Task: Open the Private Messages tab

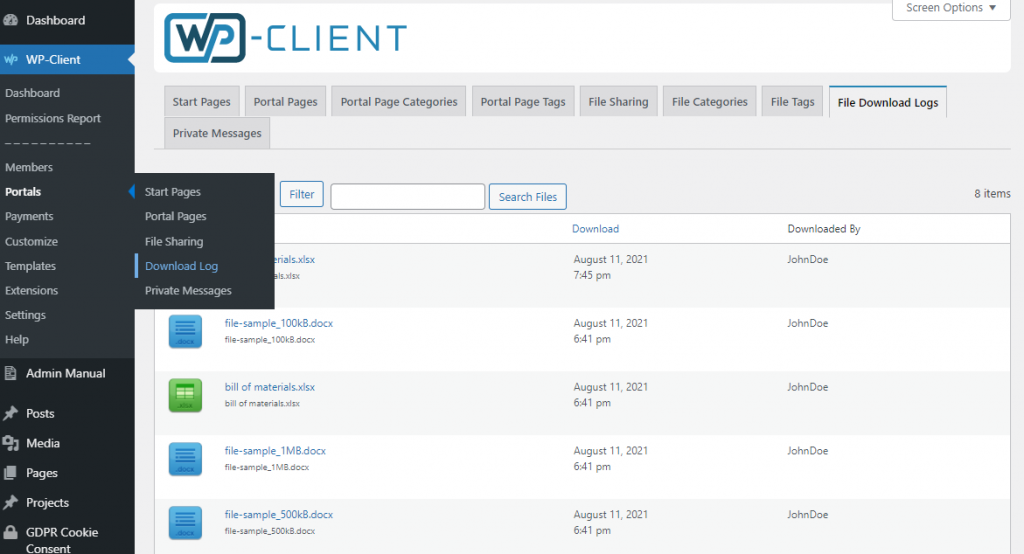Action: coord(217,133)
